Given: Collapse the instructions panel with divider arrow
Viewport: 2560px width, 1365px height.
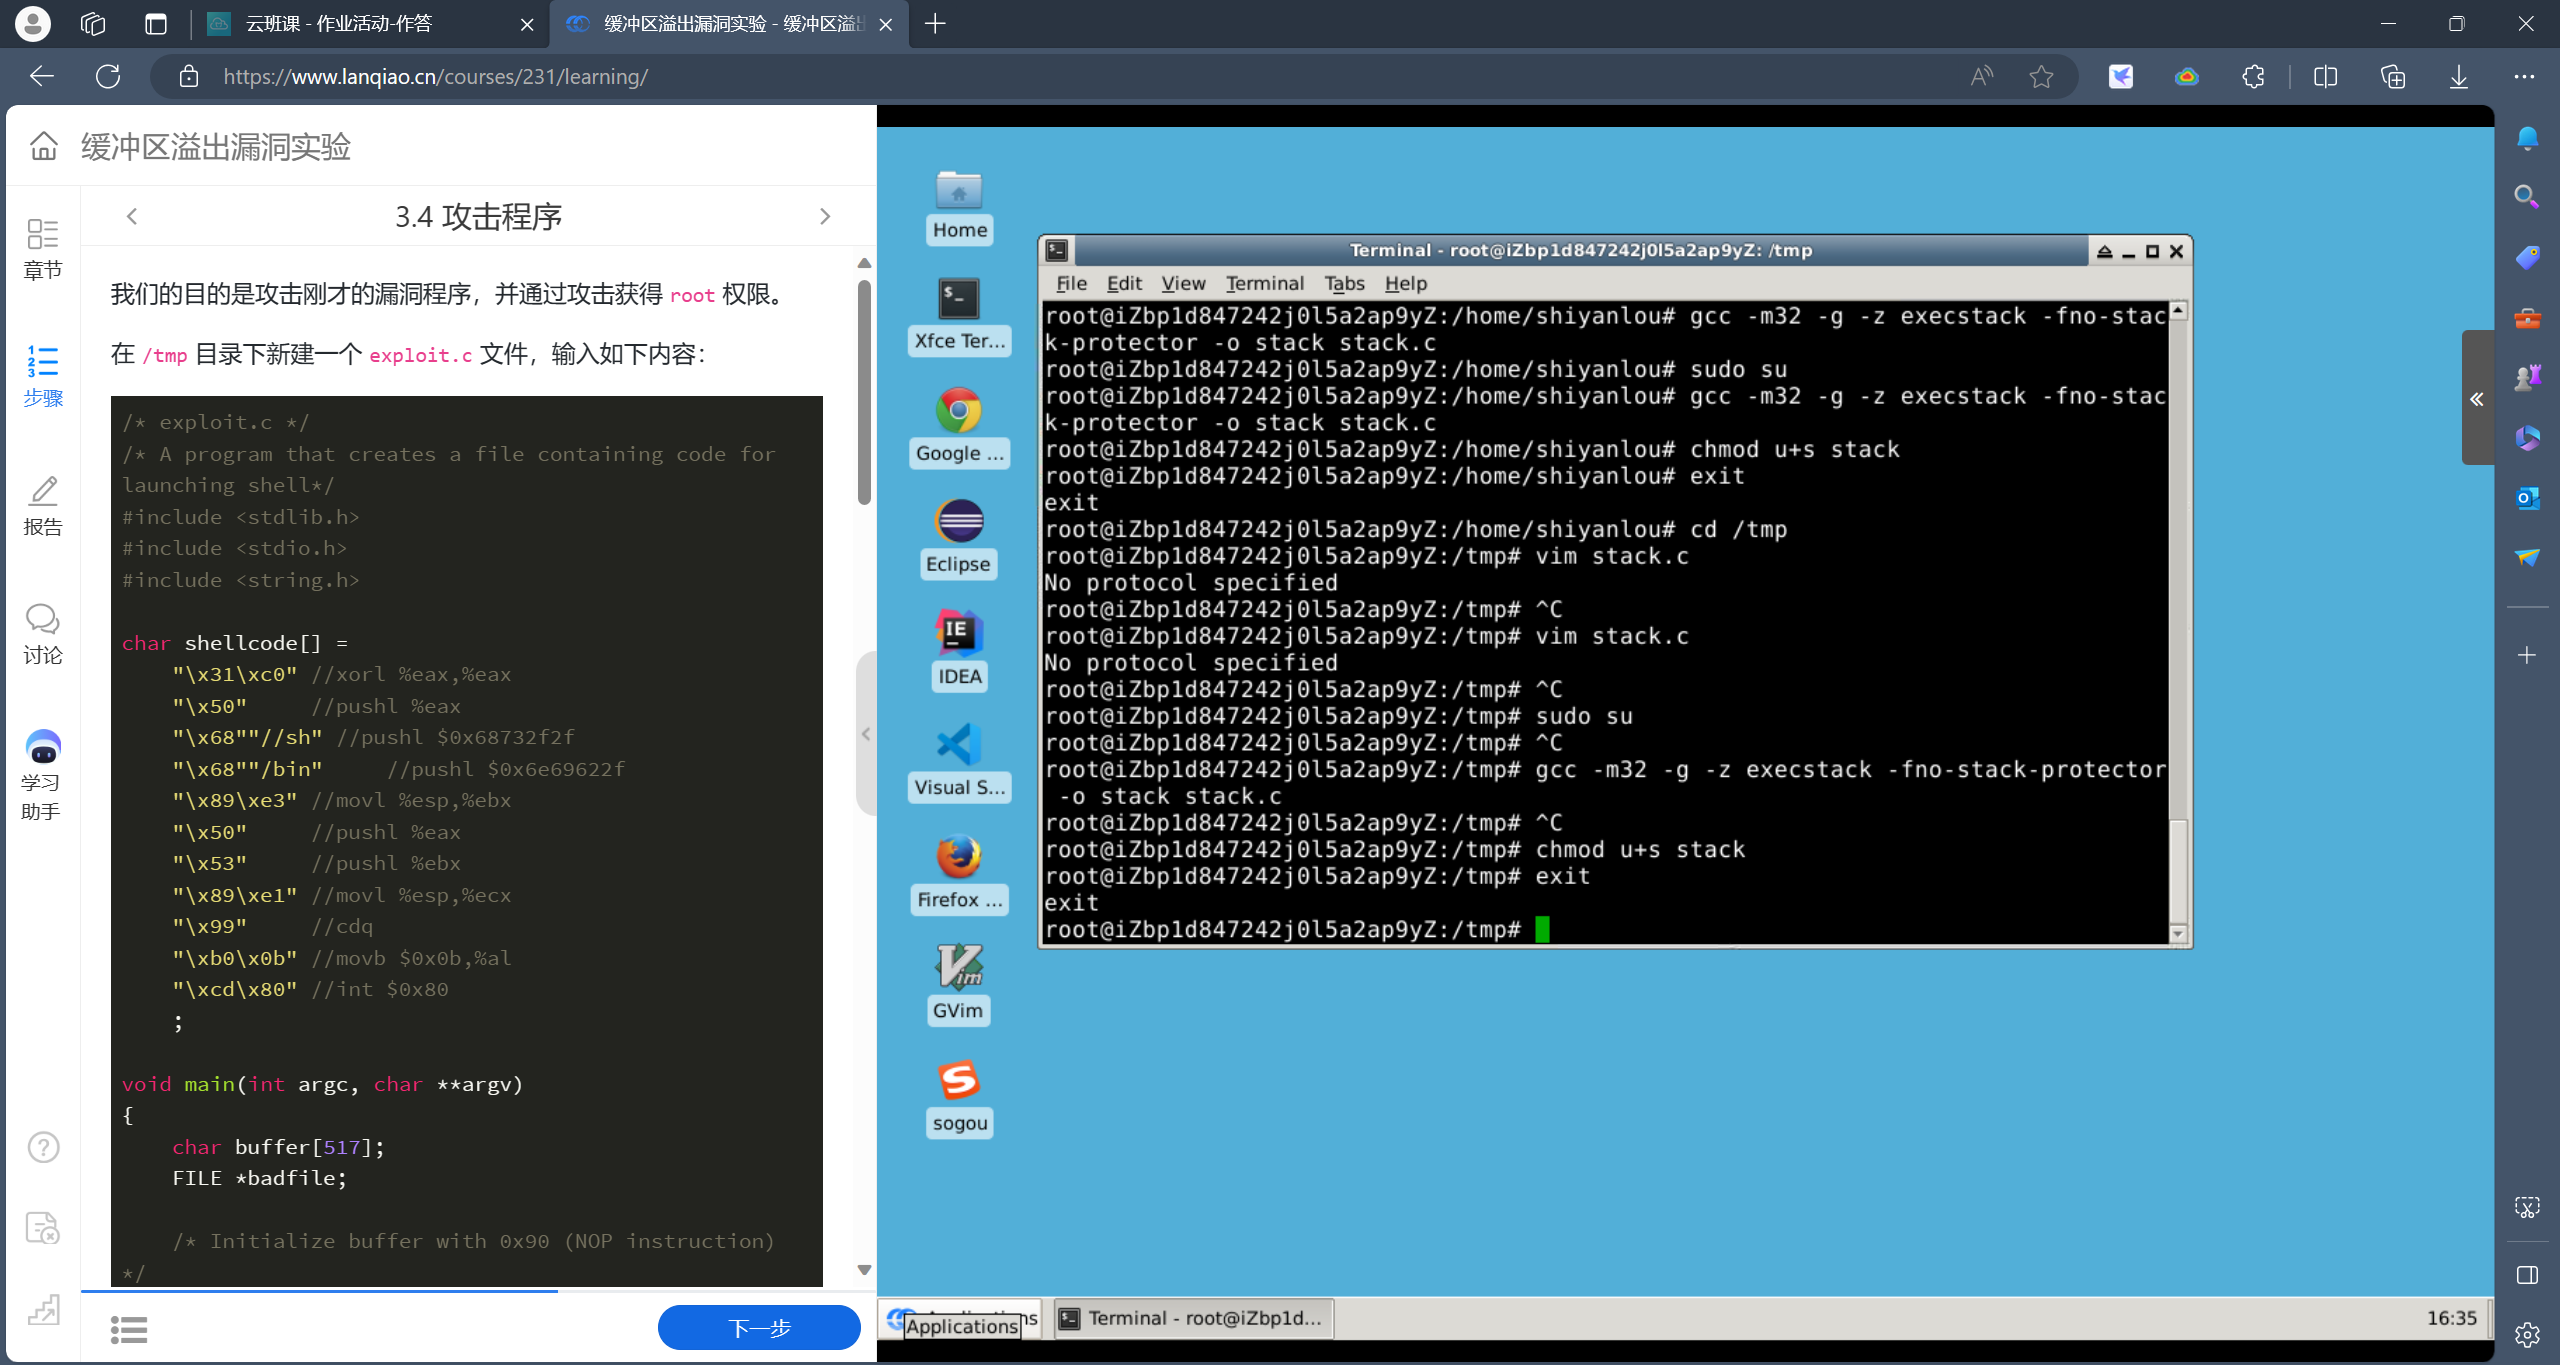Looking at the screenshot, I should [x=866, y=734].
